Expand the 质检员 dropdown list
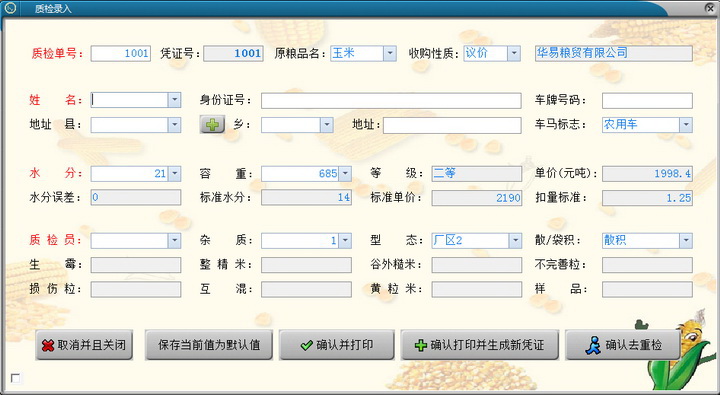This screenshot has width=720, height=395. tap(174, 240)
